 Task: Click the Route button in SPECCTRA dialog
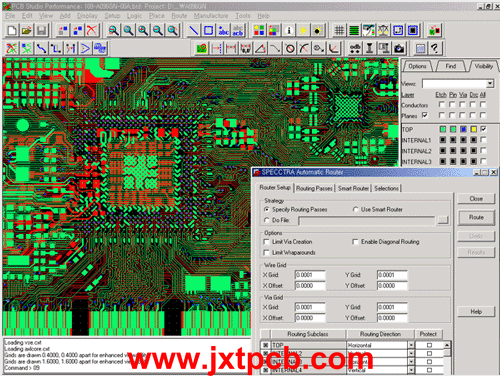[x=476, y=217]
